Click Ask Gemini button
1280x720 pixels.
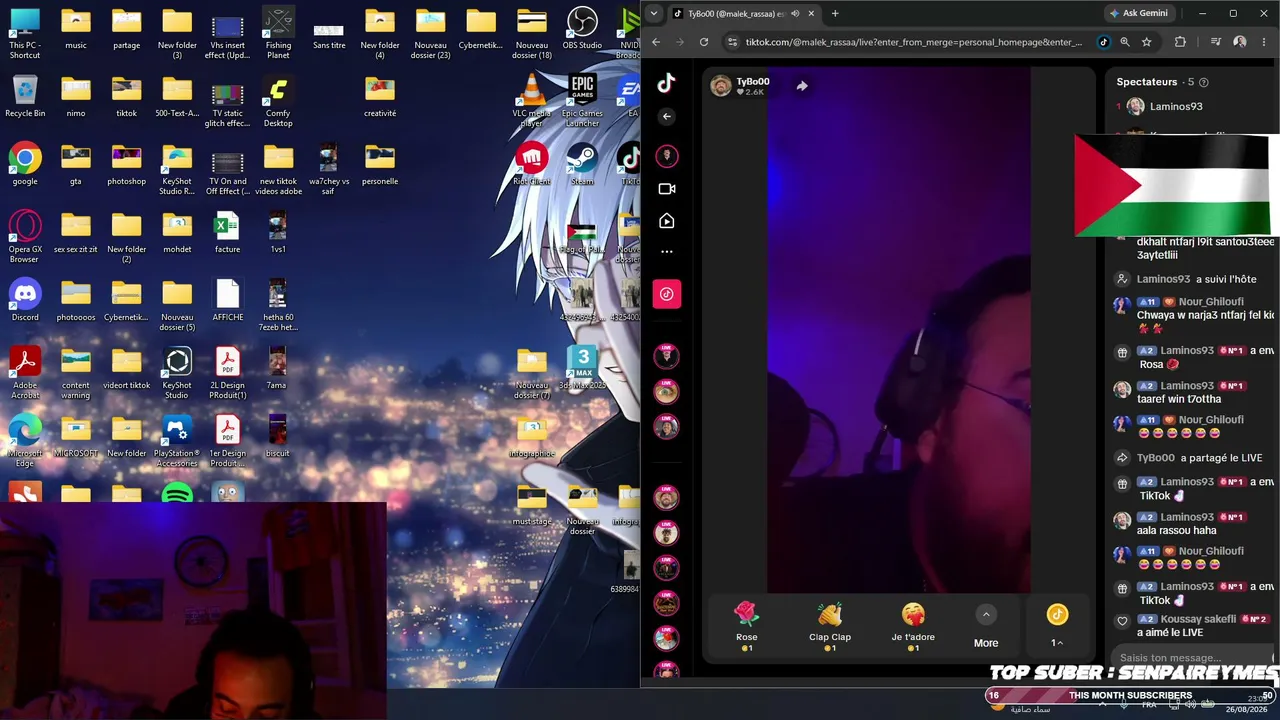[1138, 13]
